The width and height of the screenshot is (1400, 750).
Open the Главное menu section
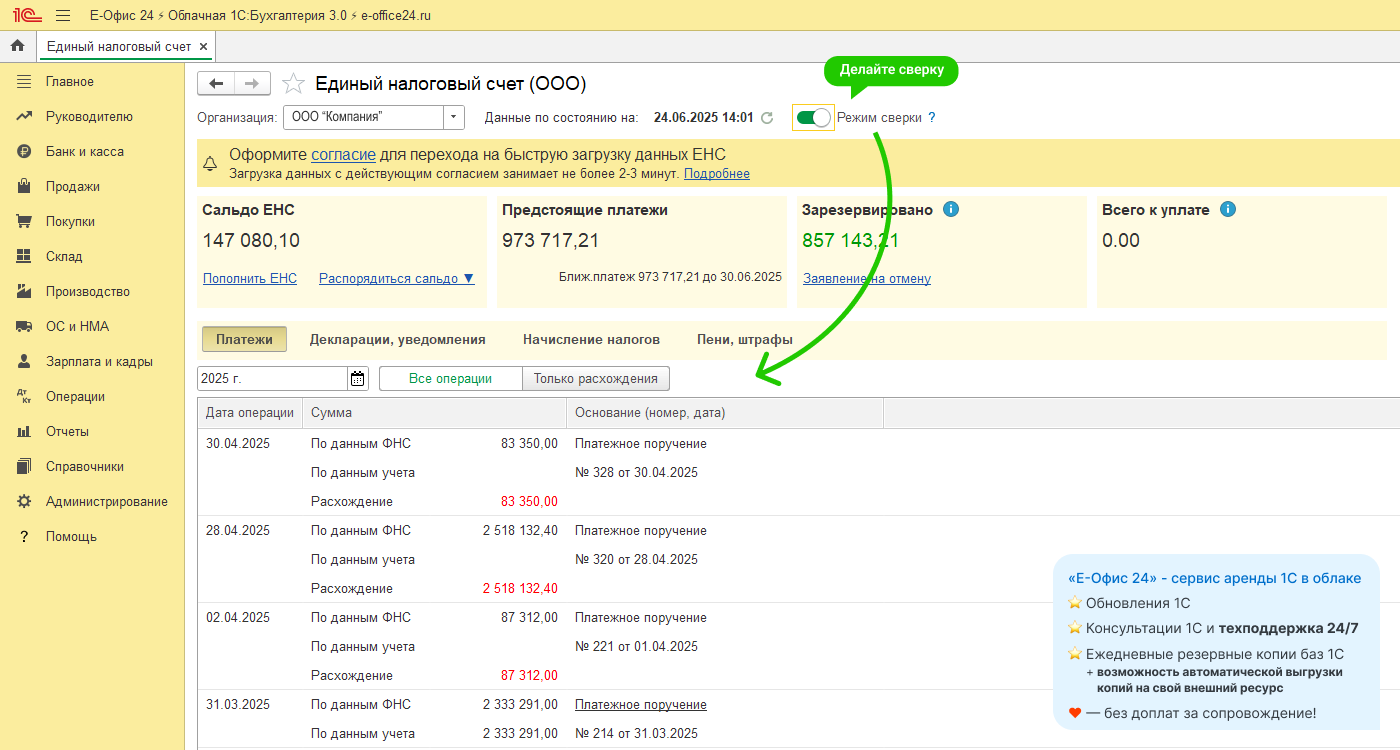click(70, 82)
